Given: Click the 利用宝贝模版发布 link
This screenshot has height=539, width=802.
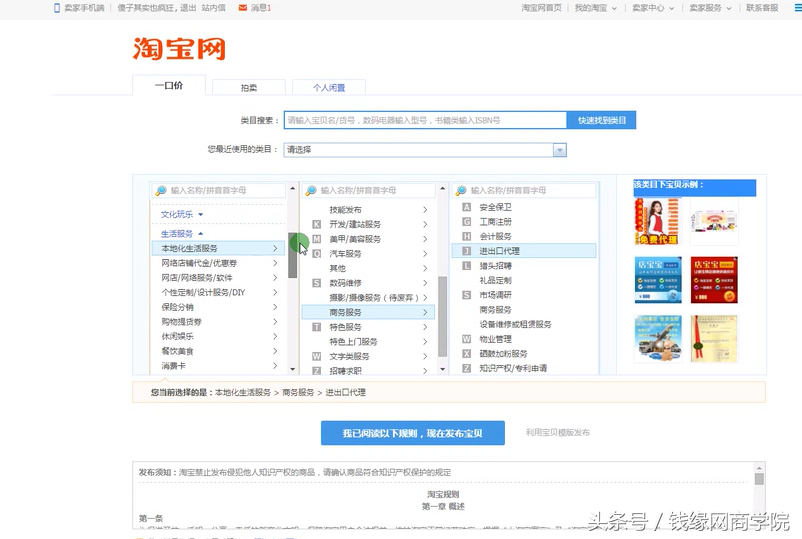Looking at the screenshot, I should click(x=558, y=433).
